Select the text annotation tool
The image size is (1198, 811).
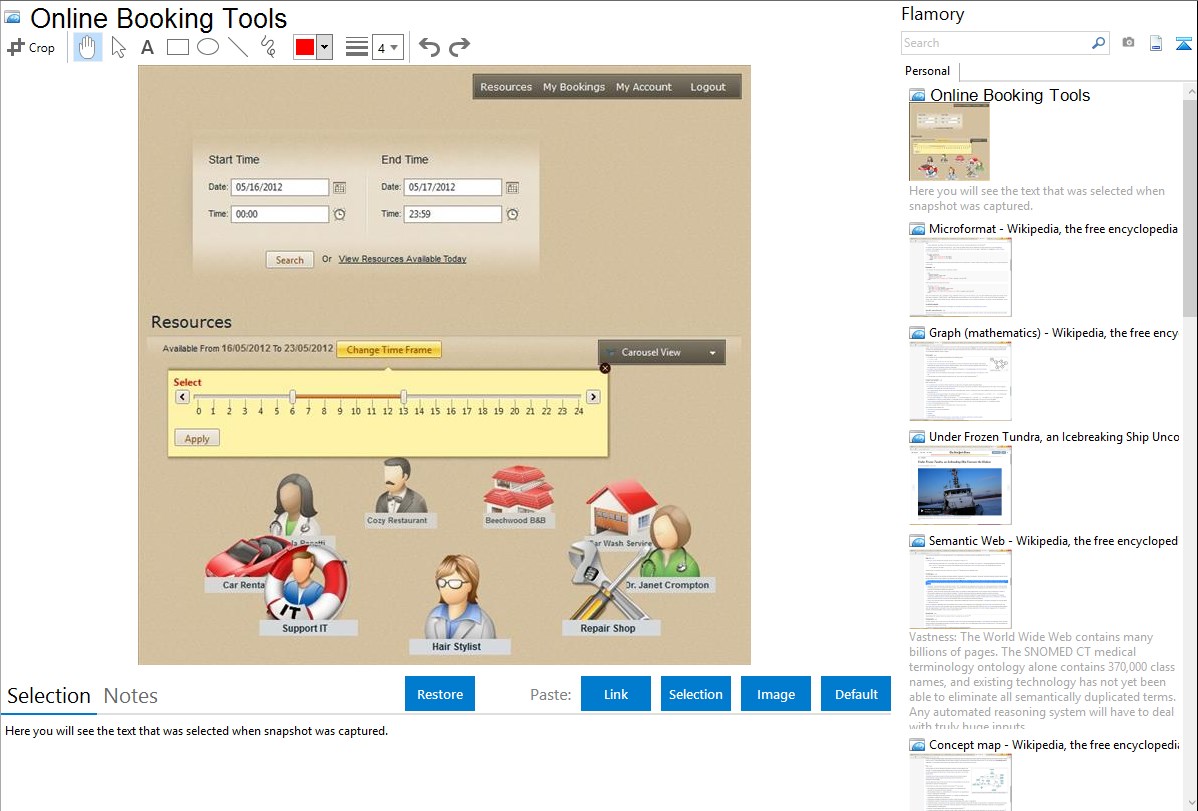tap(147, 47)
